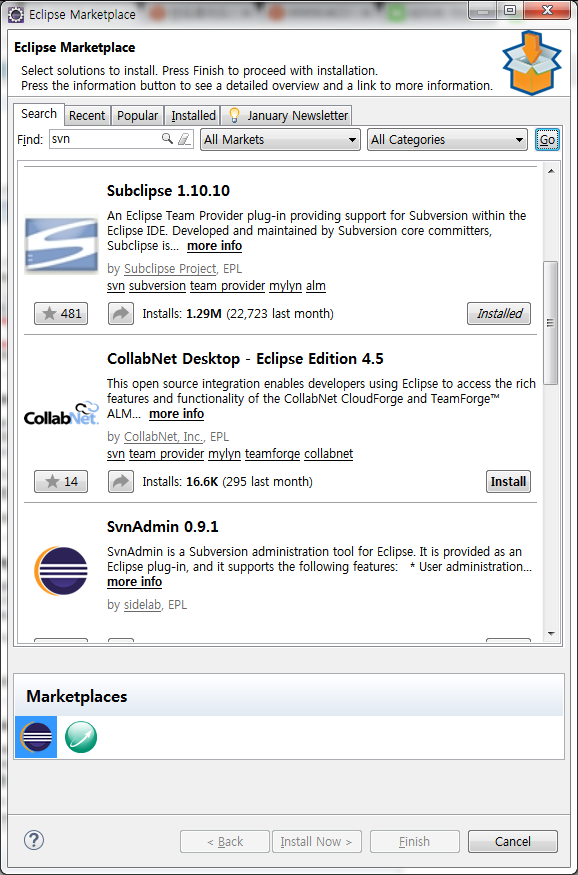The width and height of the screenshot is (578, 875).
Task: Switch to the Search tab
Action: [x=39, y=114]
